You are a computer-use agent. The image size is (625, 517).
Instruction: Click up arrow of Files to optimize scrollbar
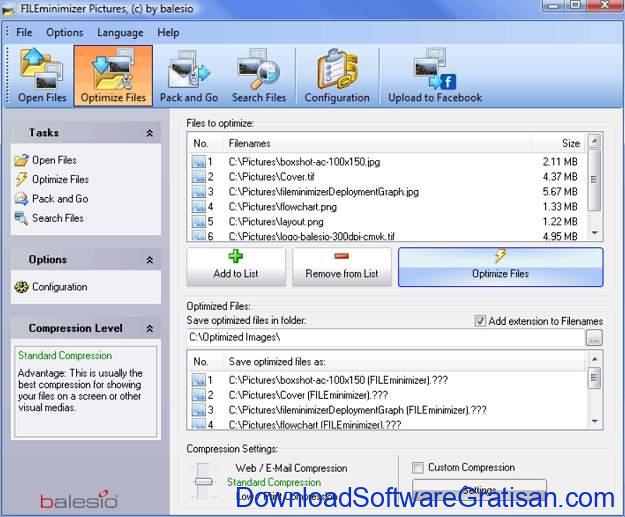pos(594,141)
